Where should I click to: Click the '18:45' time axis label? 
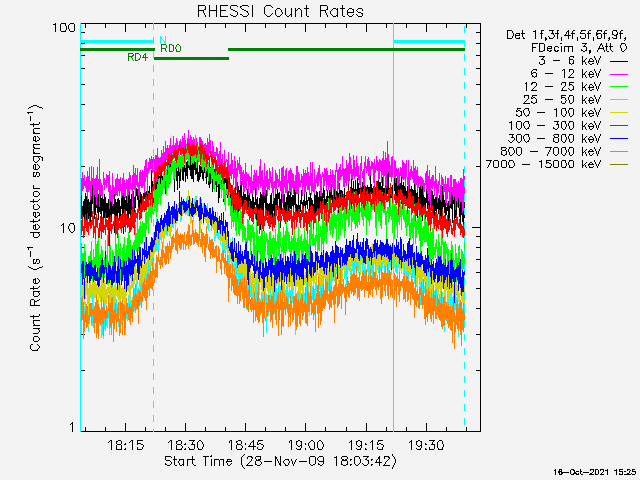[x=246, y=445]
